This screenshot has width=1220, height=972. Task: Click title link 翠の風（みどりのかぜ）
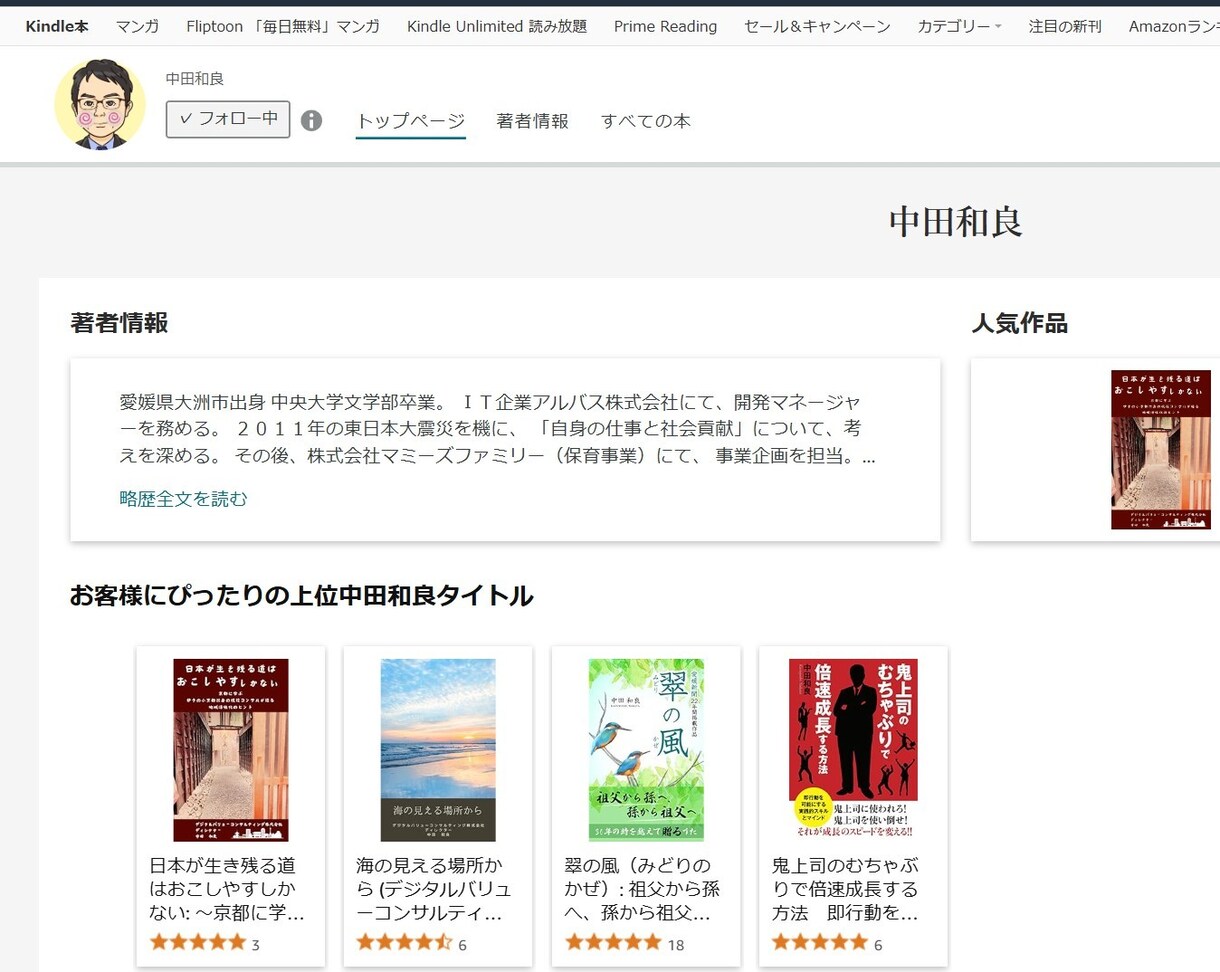point(642,889)
